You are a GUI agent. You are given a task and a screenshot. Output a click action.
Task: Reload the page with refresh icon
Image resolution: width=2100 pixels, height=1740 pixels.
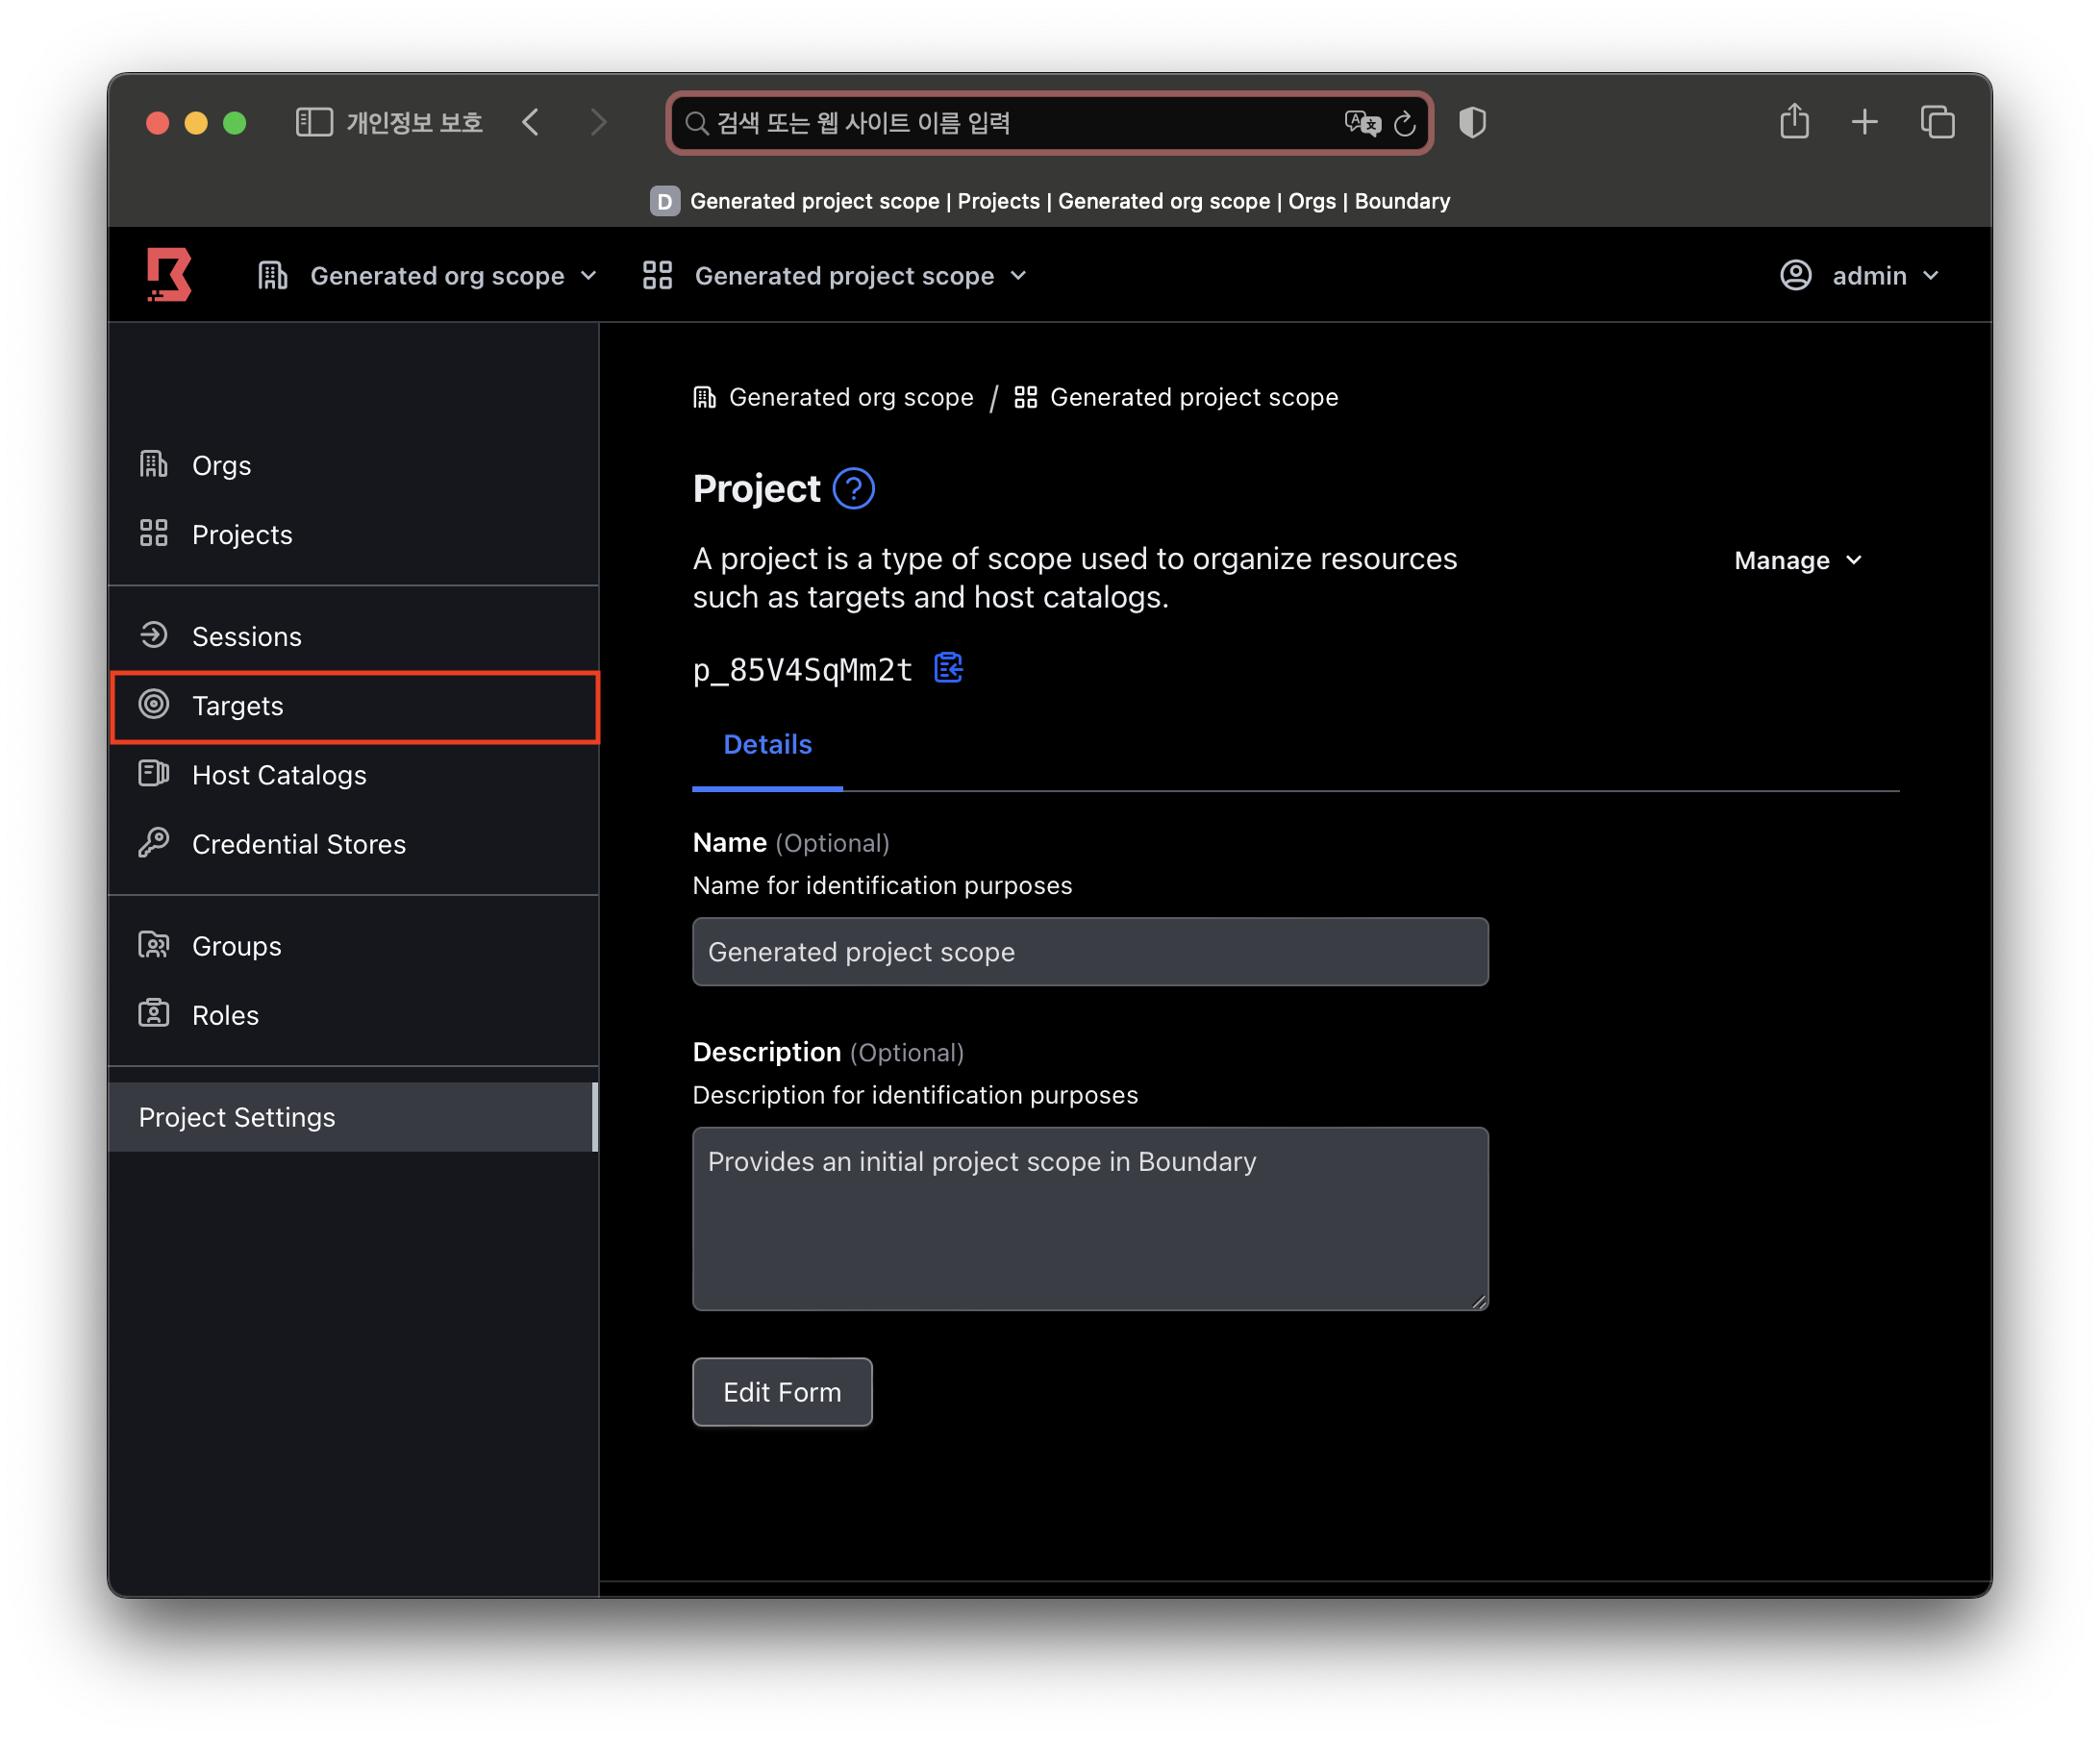coord(1405,123)
